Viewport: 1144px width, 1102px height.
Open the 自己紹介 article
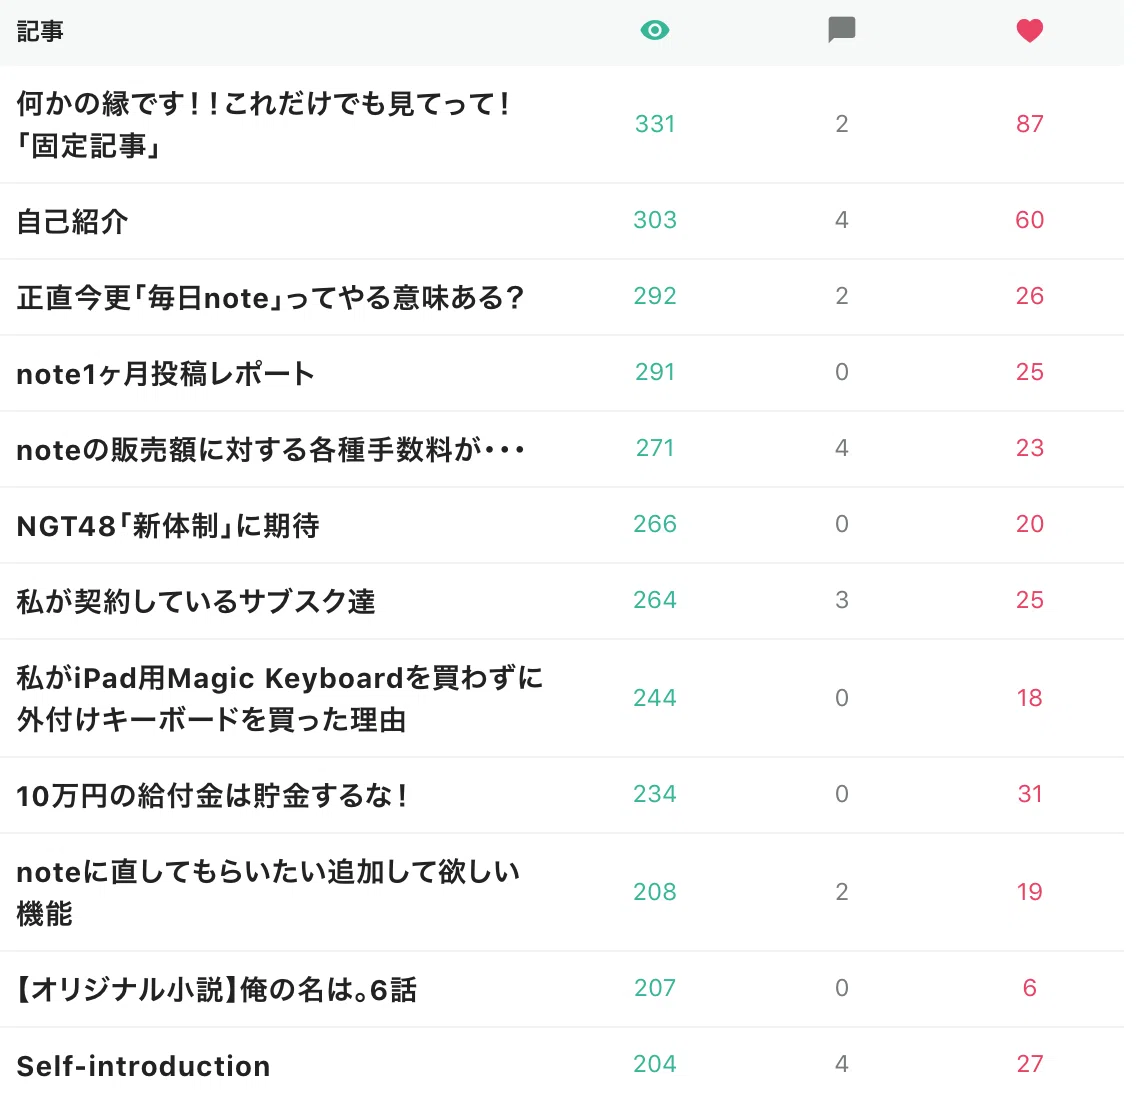tap(72, 221)
